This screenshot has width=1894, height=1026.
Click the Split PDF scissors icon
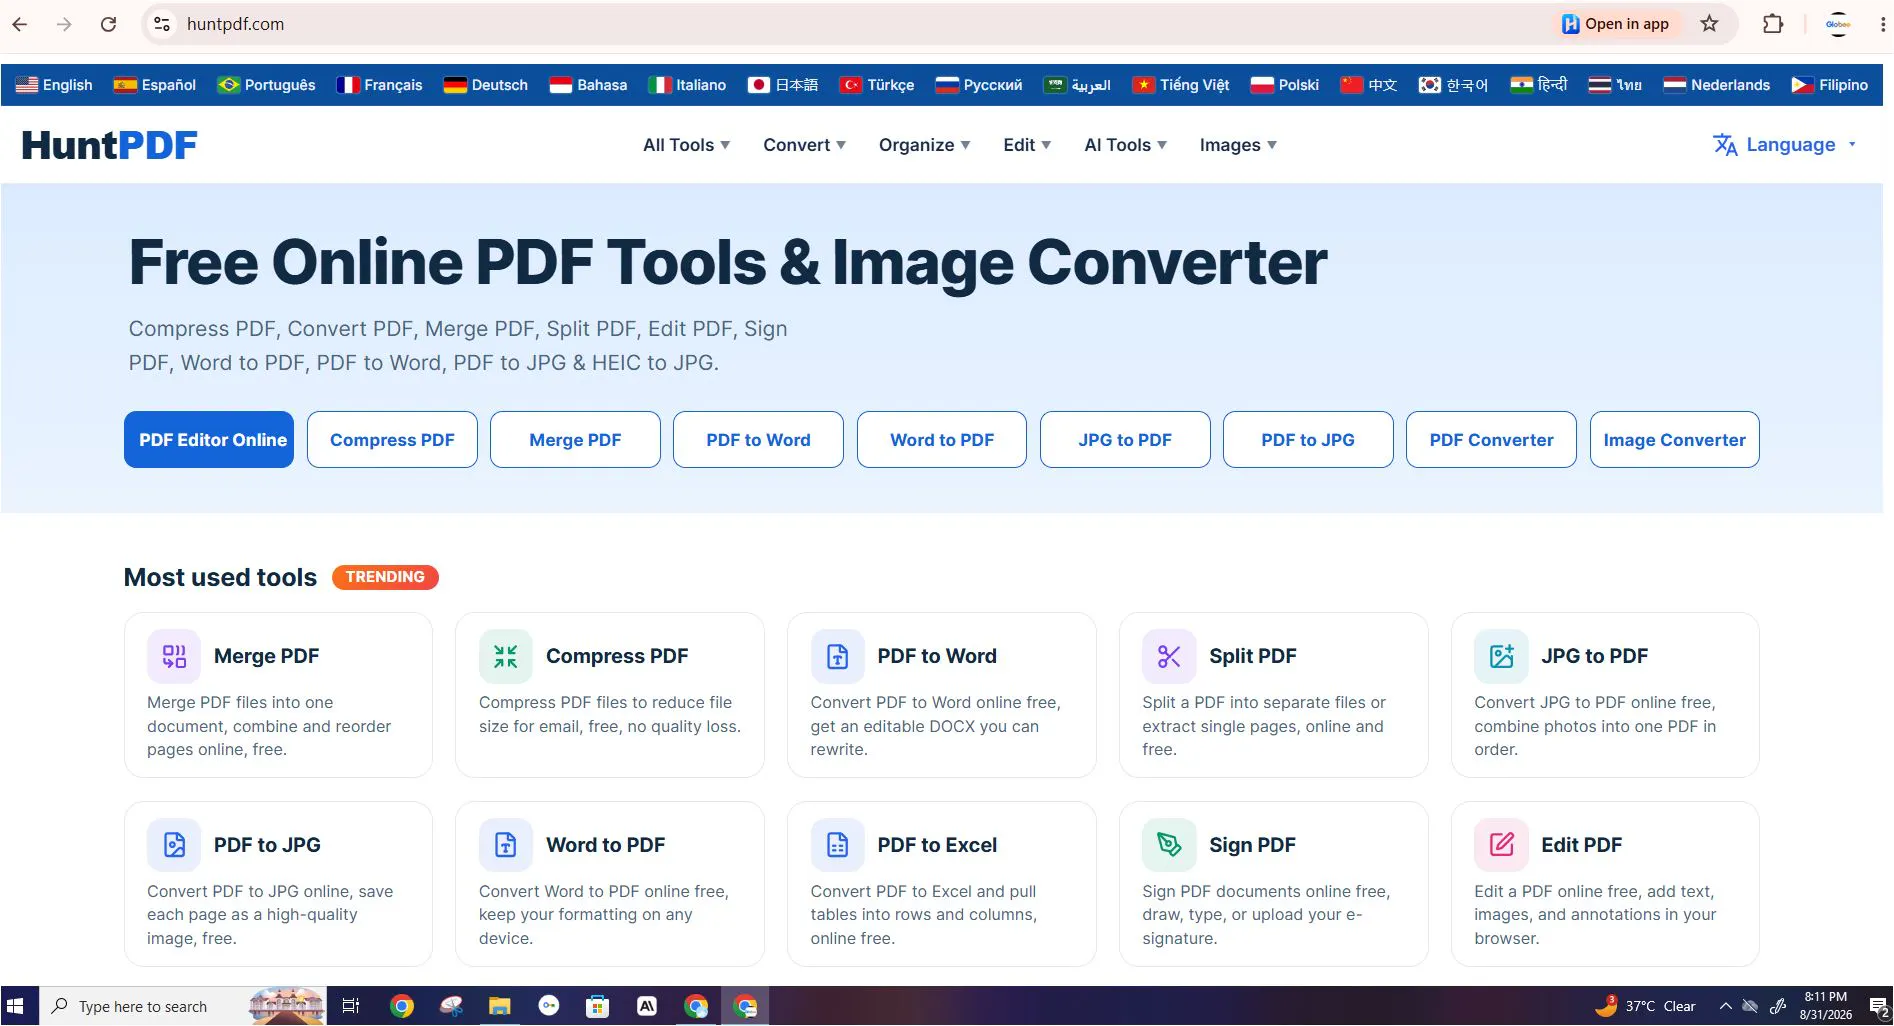[1169, 656]
